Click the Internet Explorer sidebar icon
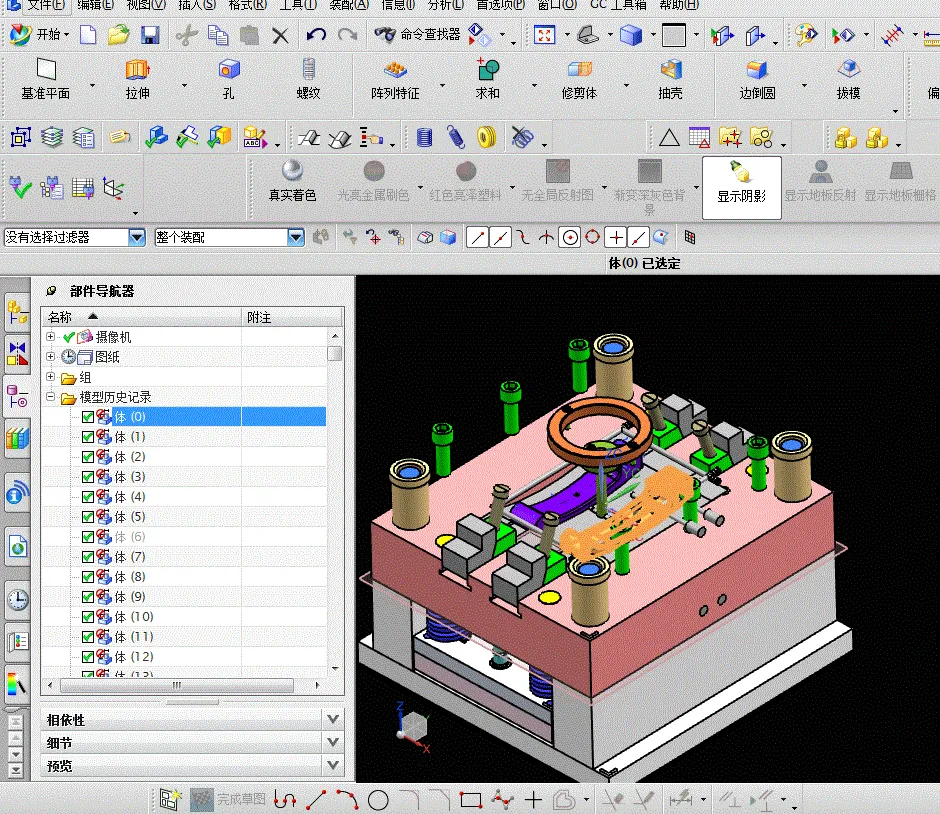 pos(18,546)
